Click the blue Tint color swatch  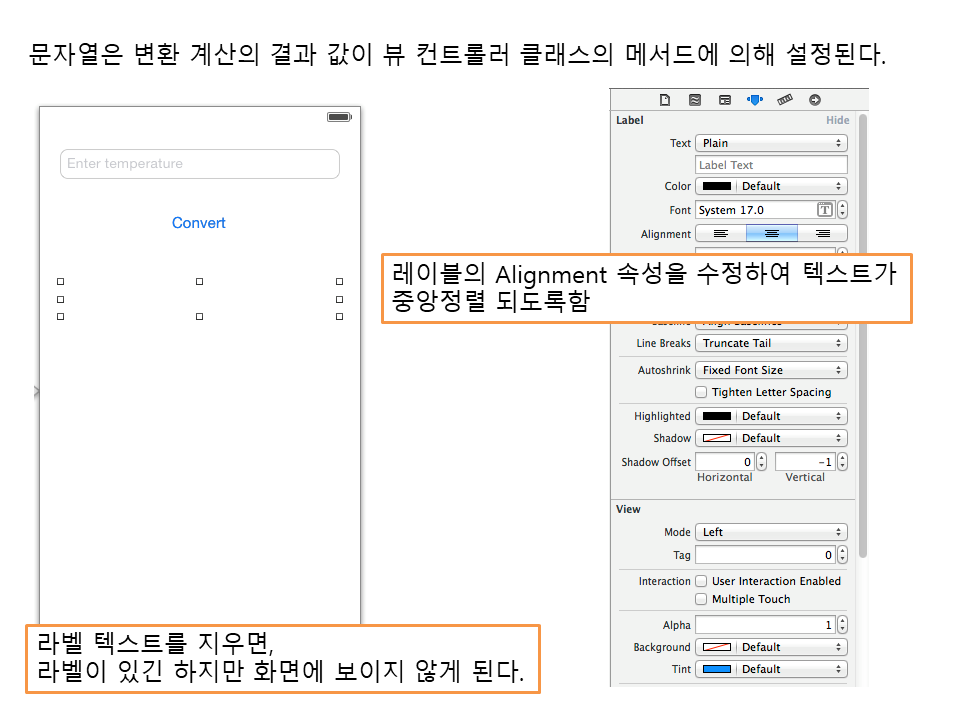716,669
